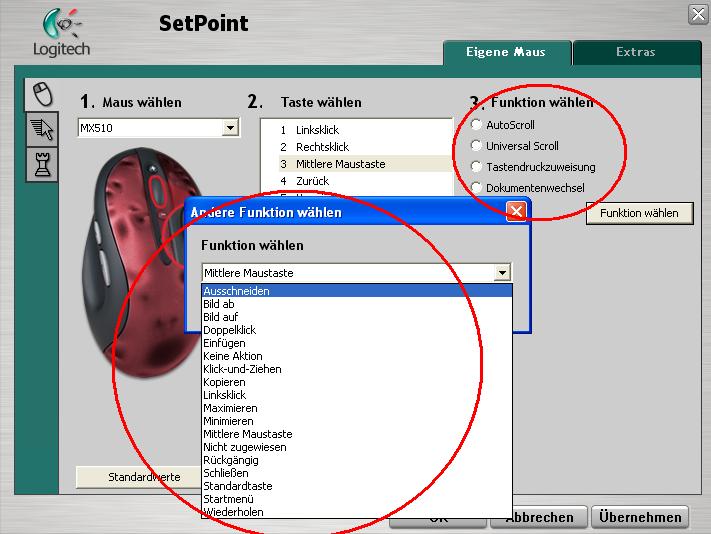Choose Bild auf from the function list
Screen dimensions: 711x534
click(x=357, y=317)
